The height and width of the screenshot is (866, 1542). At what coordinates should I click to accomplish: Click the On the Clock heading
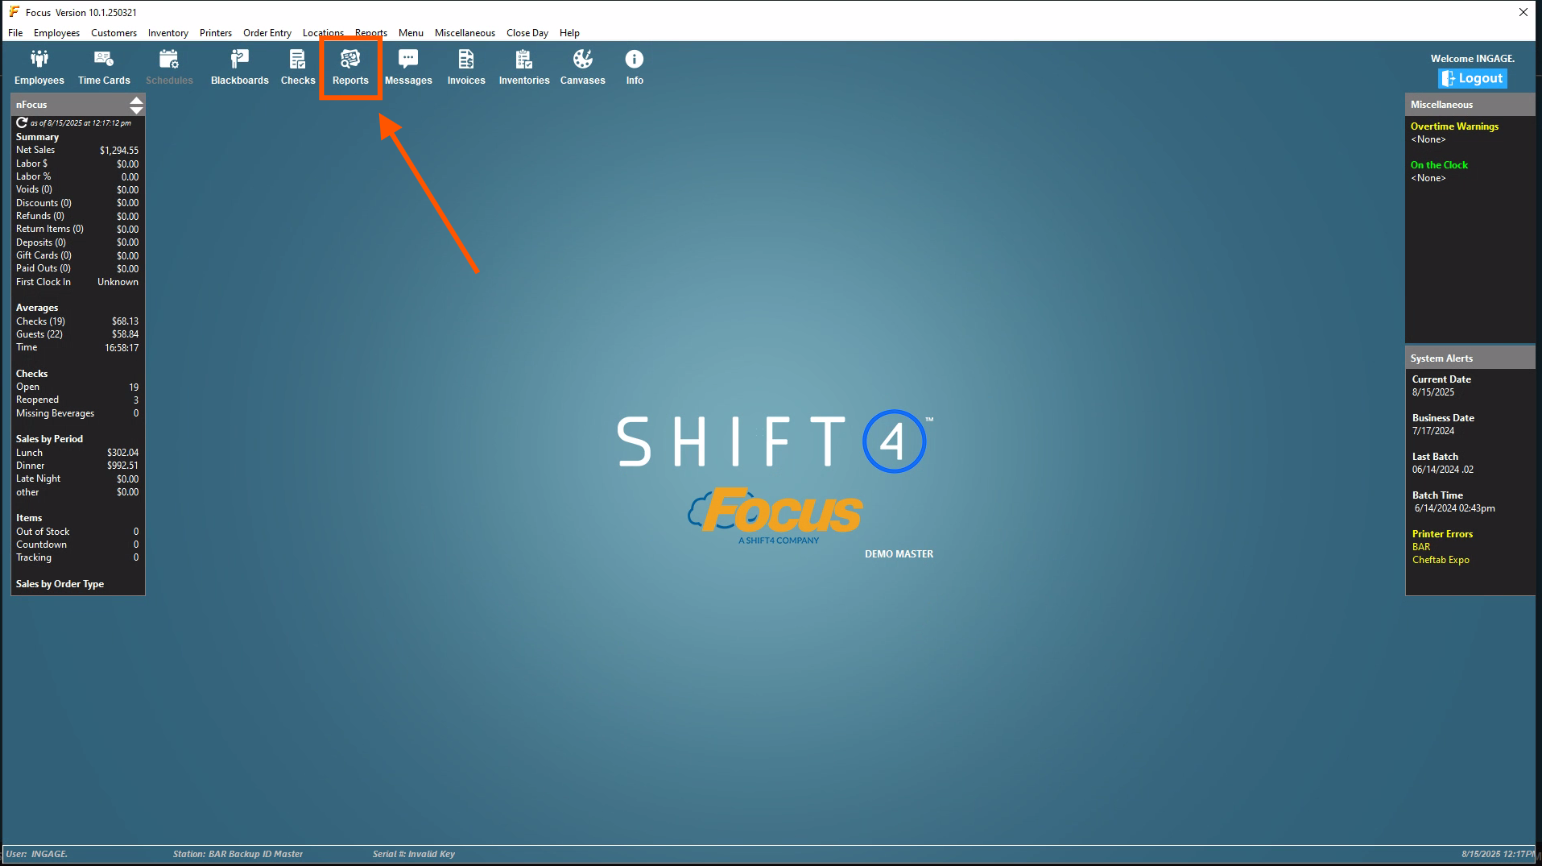[1439, 165]
